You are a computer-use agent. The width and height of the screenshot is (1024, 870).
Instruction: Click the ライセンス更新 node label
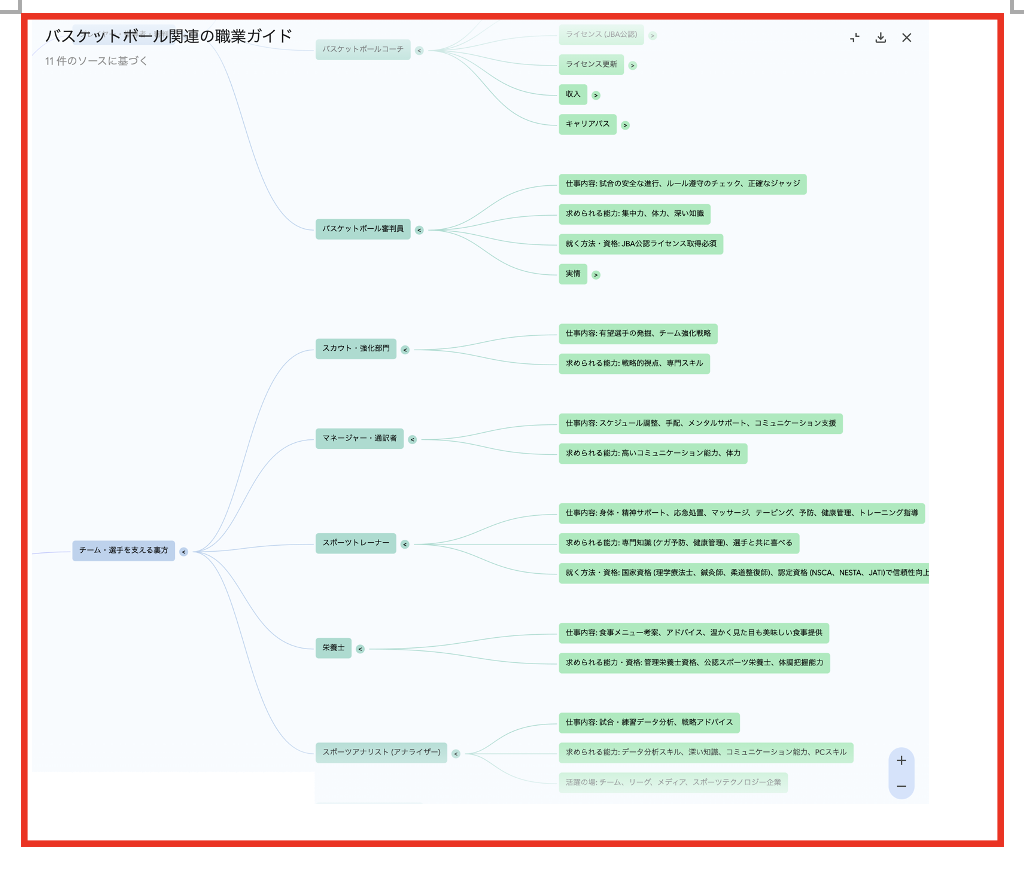pyautogui.click(x=592, y=65)
